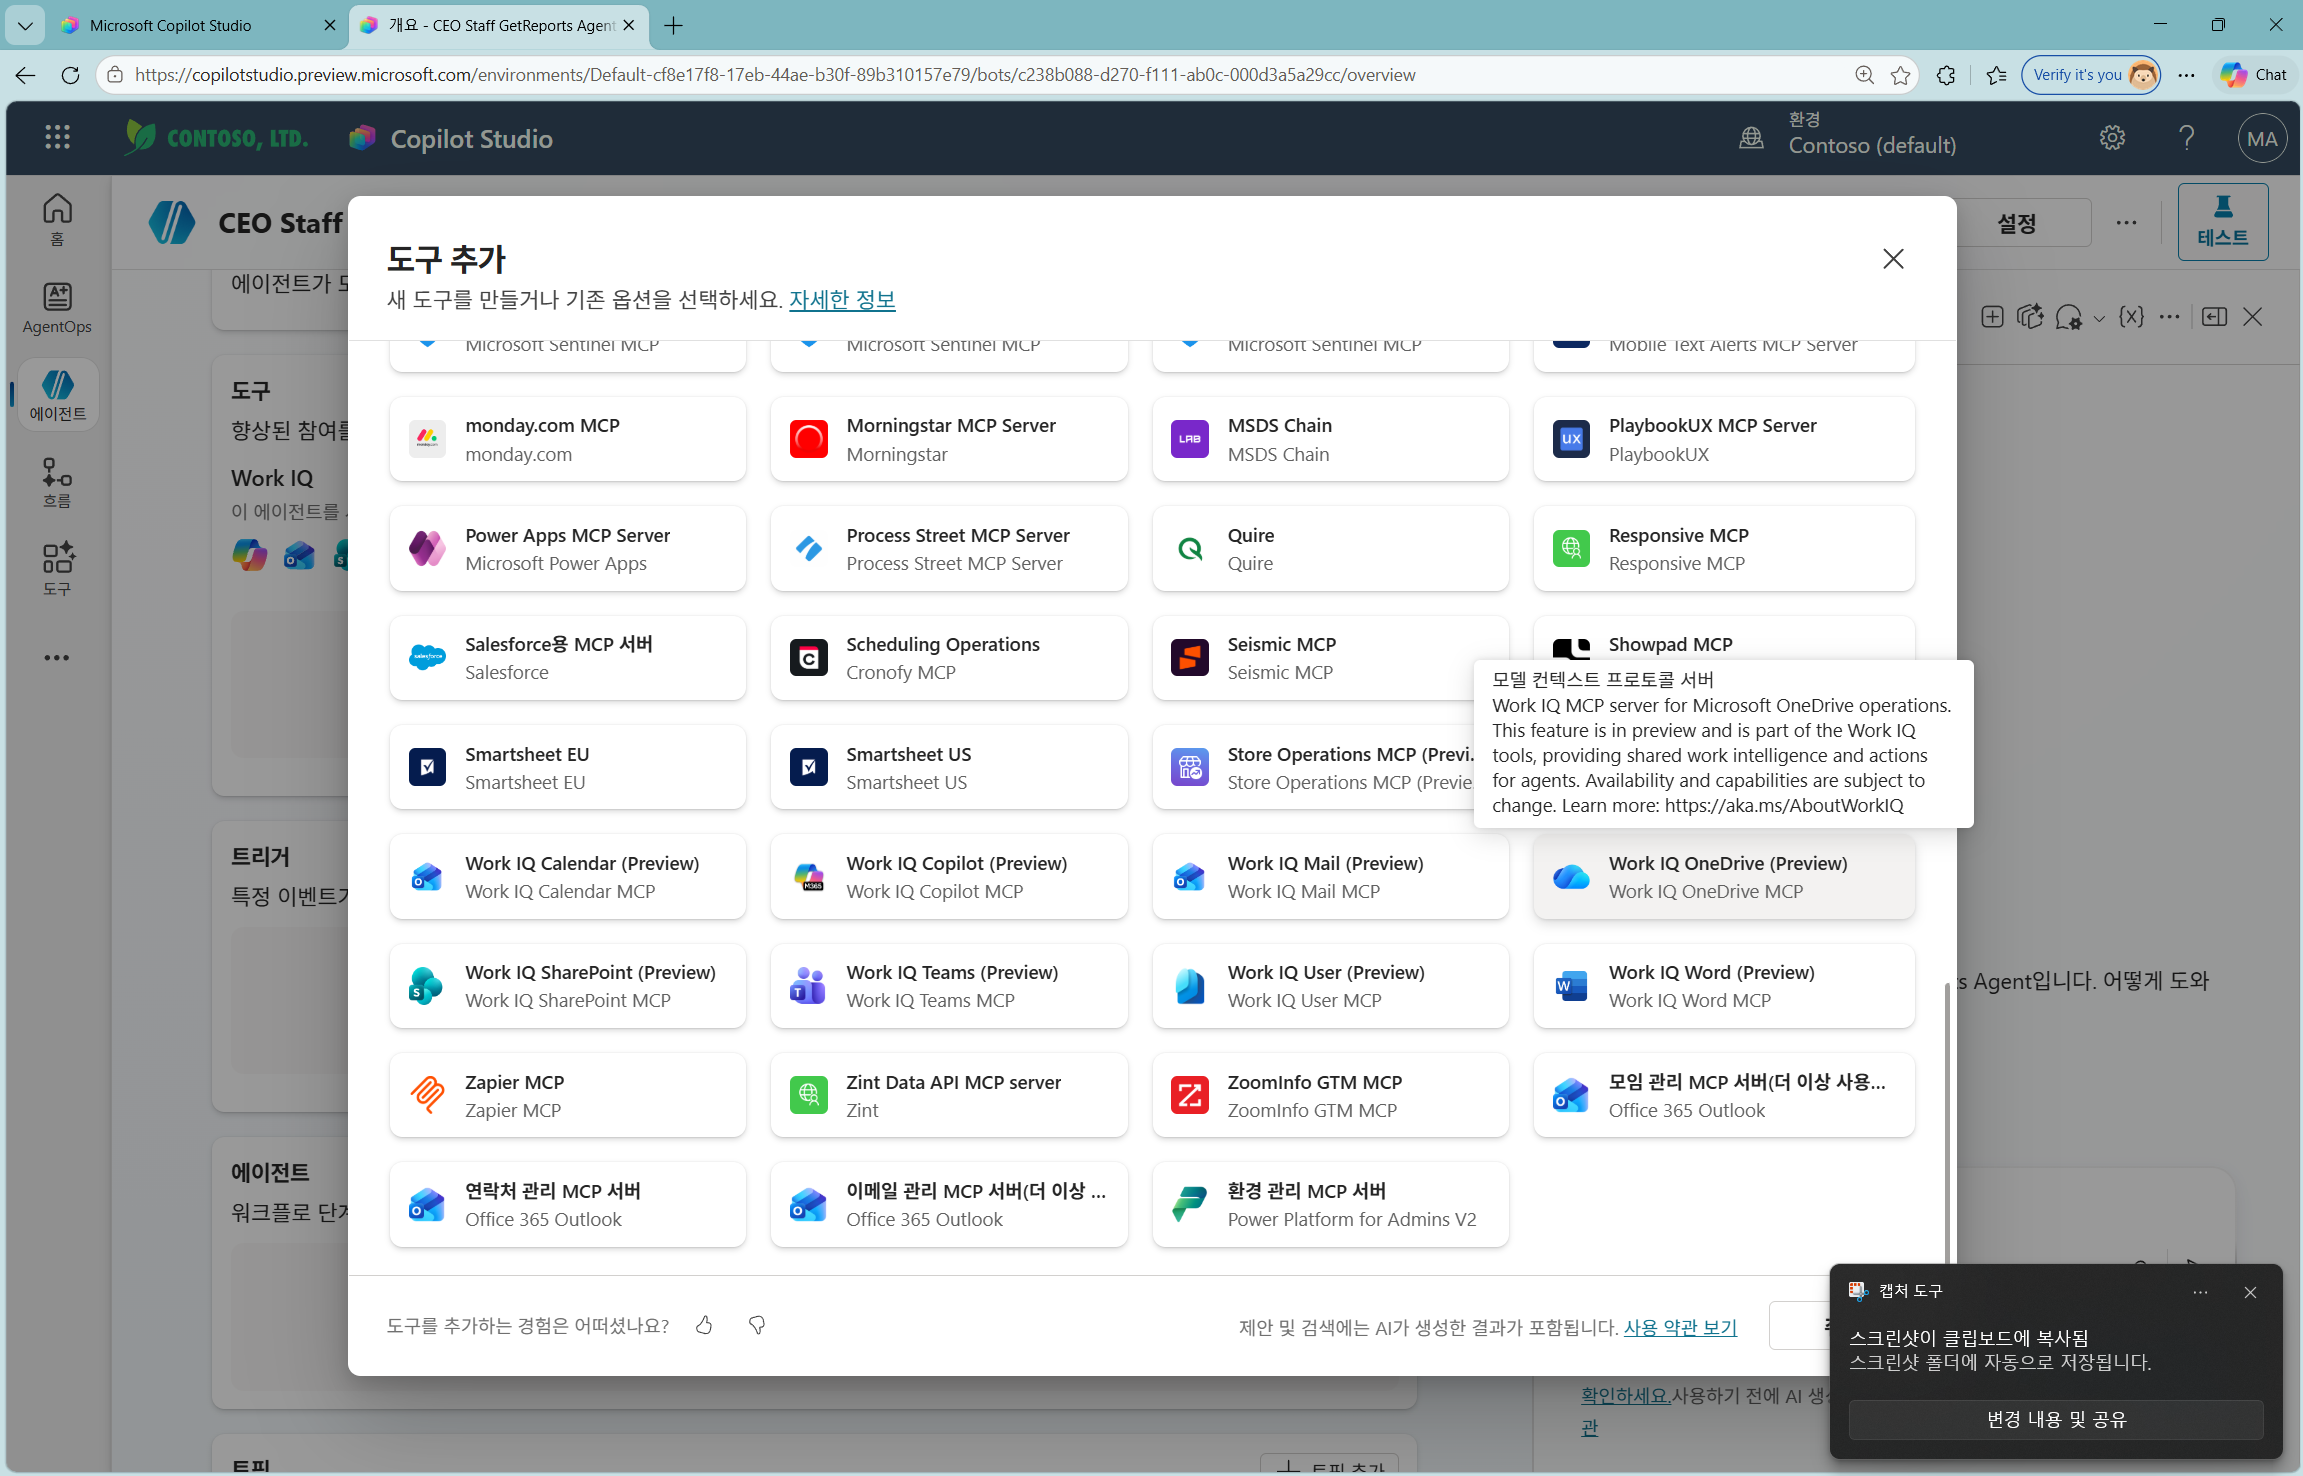Pick the Responsive MCP card

1724,549
